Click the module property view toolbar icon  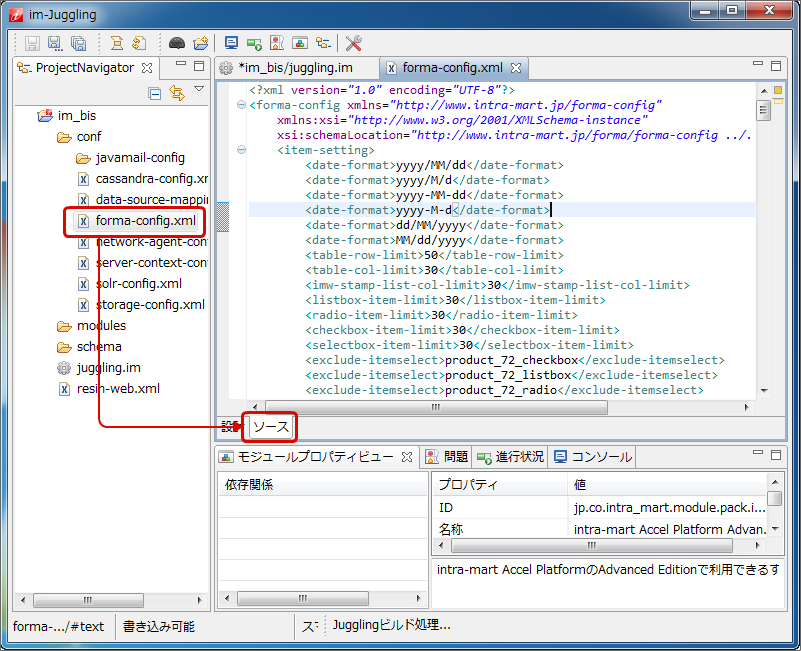point(300,43)
